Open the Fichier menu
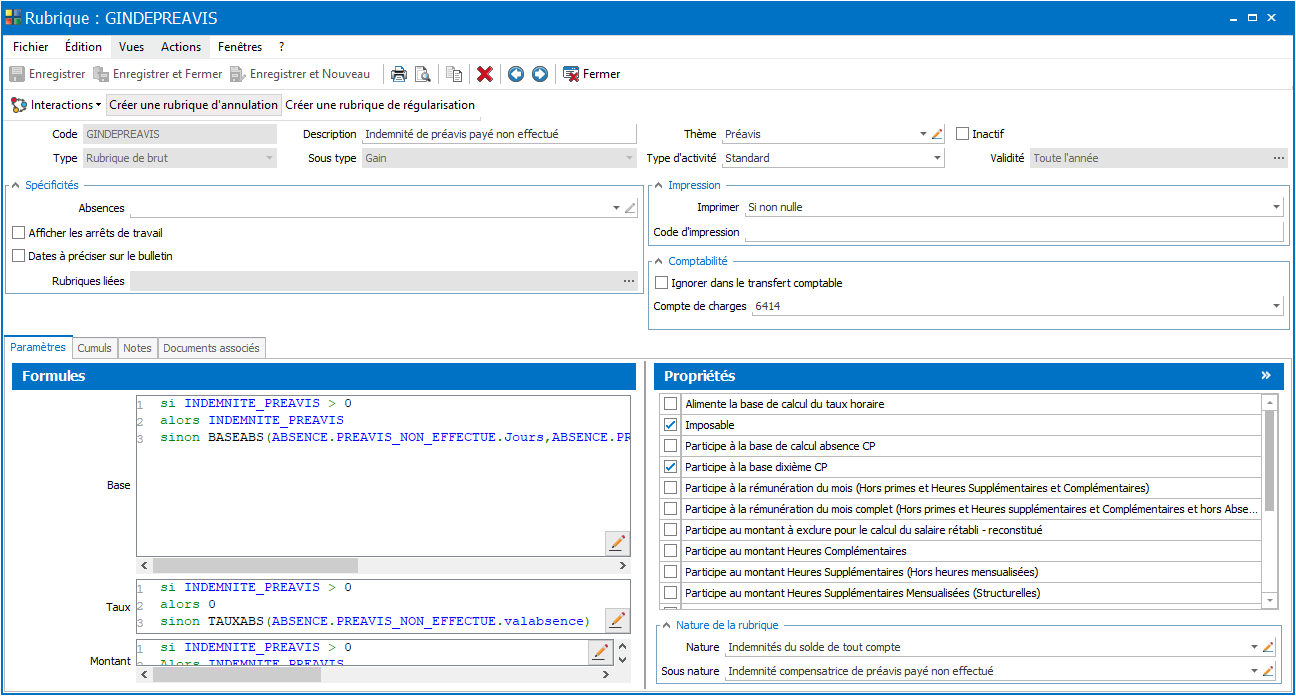Screen dimensions: 1296x696 (31, 47)
